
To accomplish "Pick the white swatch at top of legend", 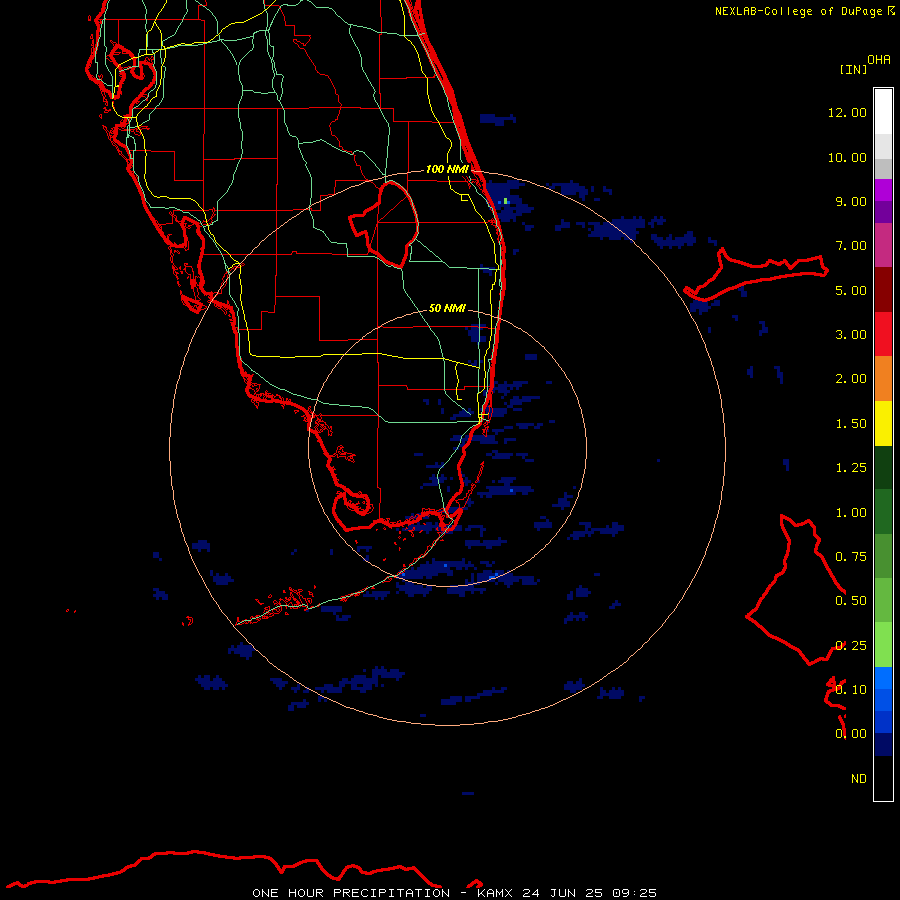I will click(x=883, y=112).
